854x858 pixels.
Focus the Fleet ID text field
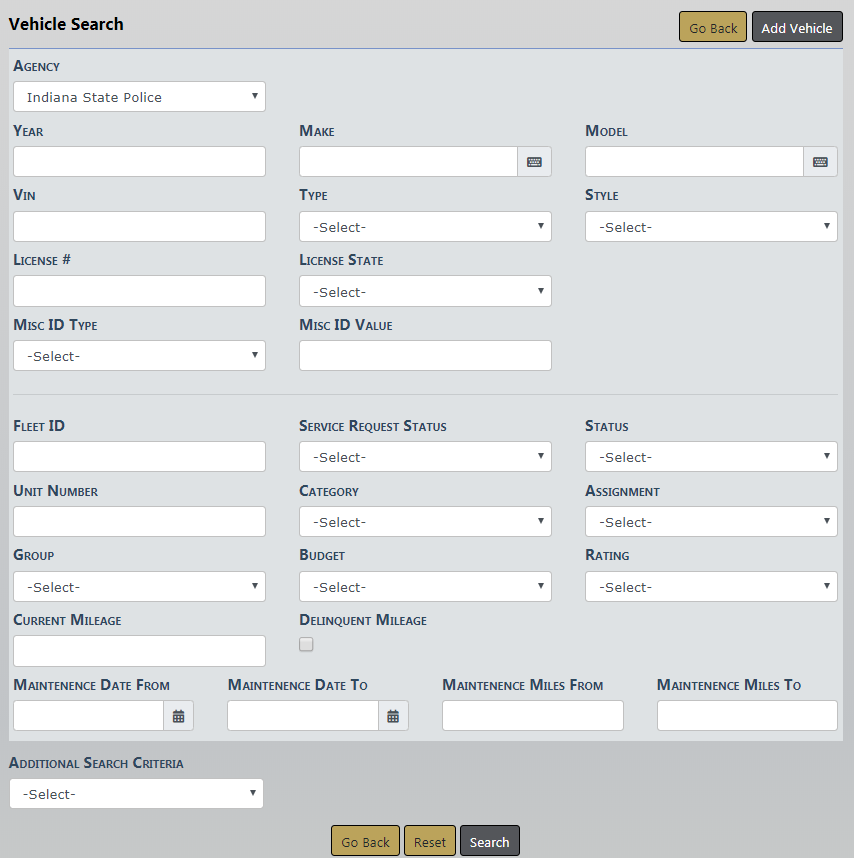139,457
